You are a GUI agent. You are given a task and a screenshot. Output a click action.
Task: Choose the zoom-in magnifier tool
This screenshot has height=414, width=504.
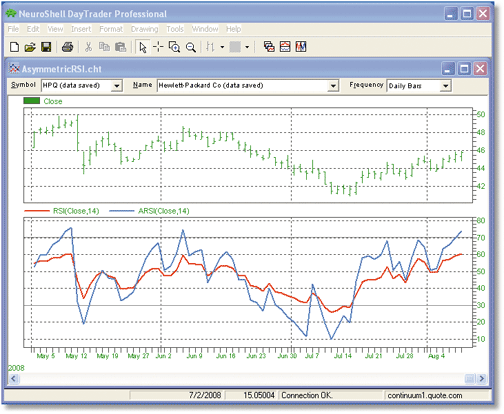(174, 47)
